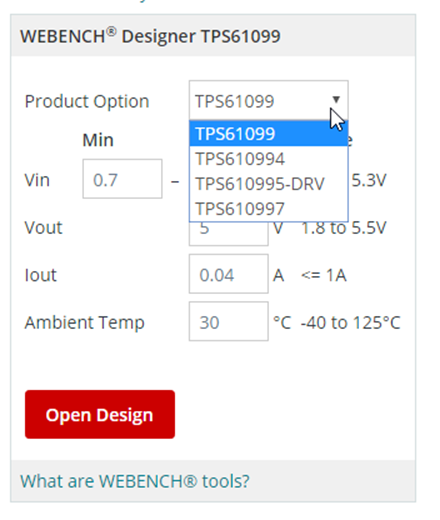Click the WEBENCH Designer TPS61099 header
This screenshot has width=440, height=520.
click(x=150, y=36)
